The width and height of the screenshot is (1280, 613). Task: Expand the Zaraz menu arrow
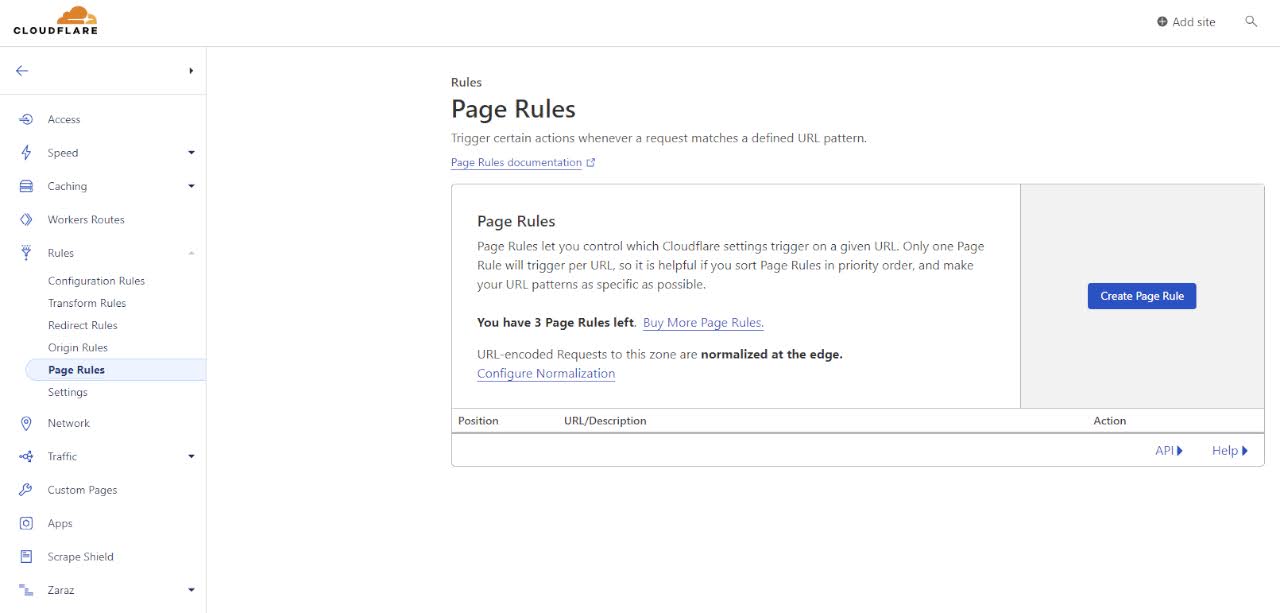tap(191, 590)
